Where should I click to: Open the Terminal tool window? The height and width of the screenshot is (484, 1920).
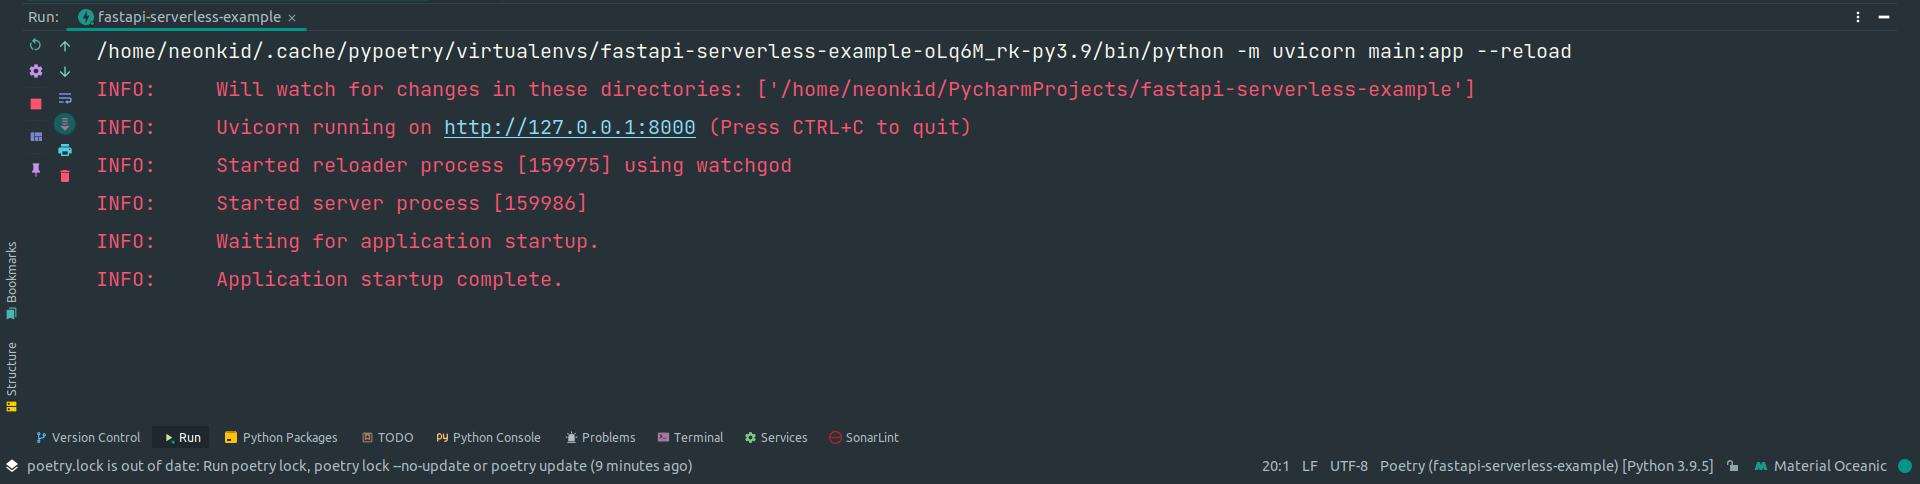690,438
